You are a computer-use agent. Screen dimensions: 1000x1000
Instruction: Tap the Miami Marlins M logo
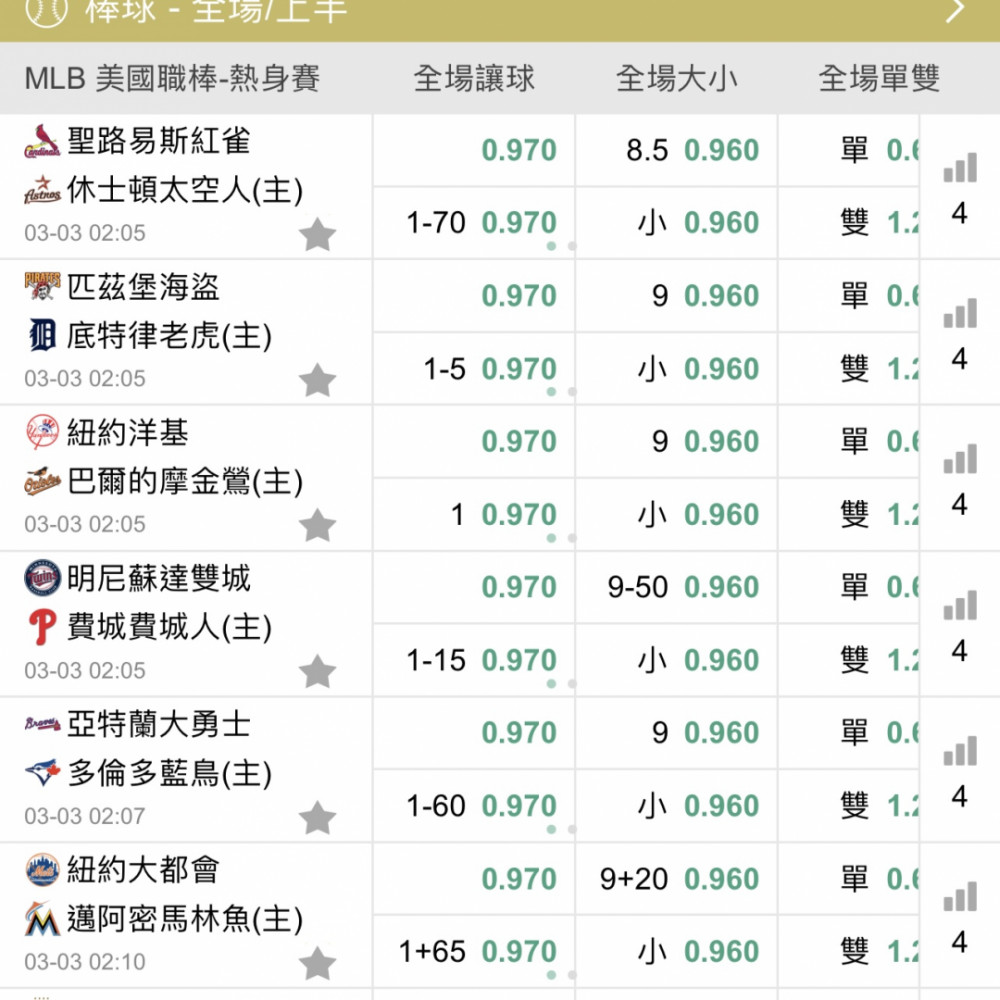42,918
